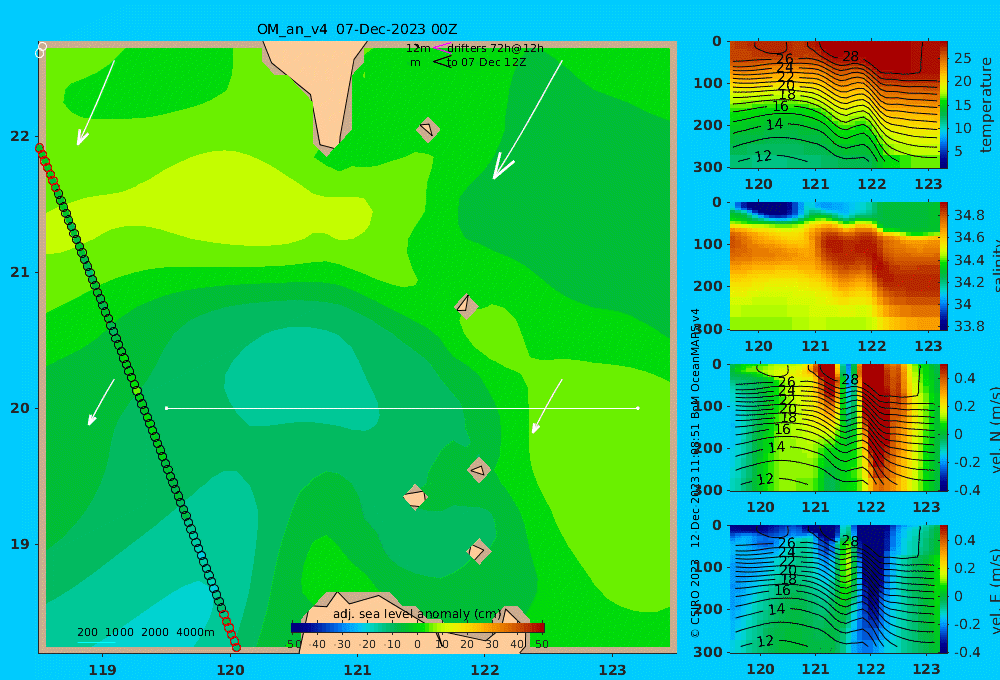Viewport: 1000px width, 680px height.
Task: Click the longitude label '119' under the map
Action: click(103, 670)
